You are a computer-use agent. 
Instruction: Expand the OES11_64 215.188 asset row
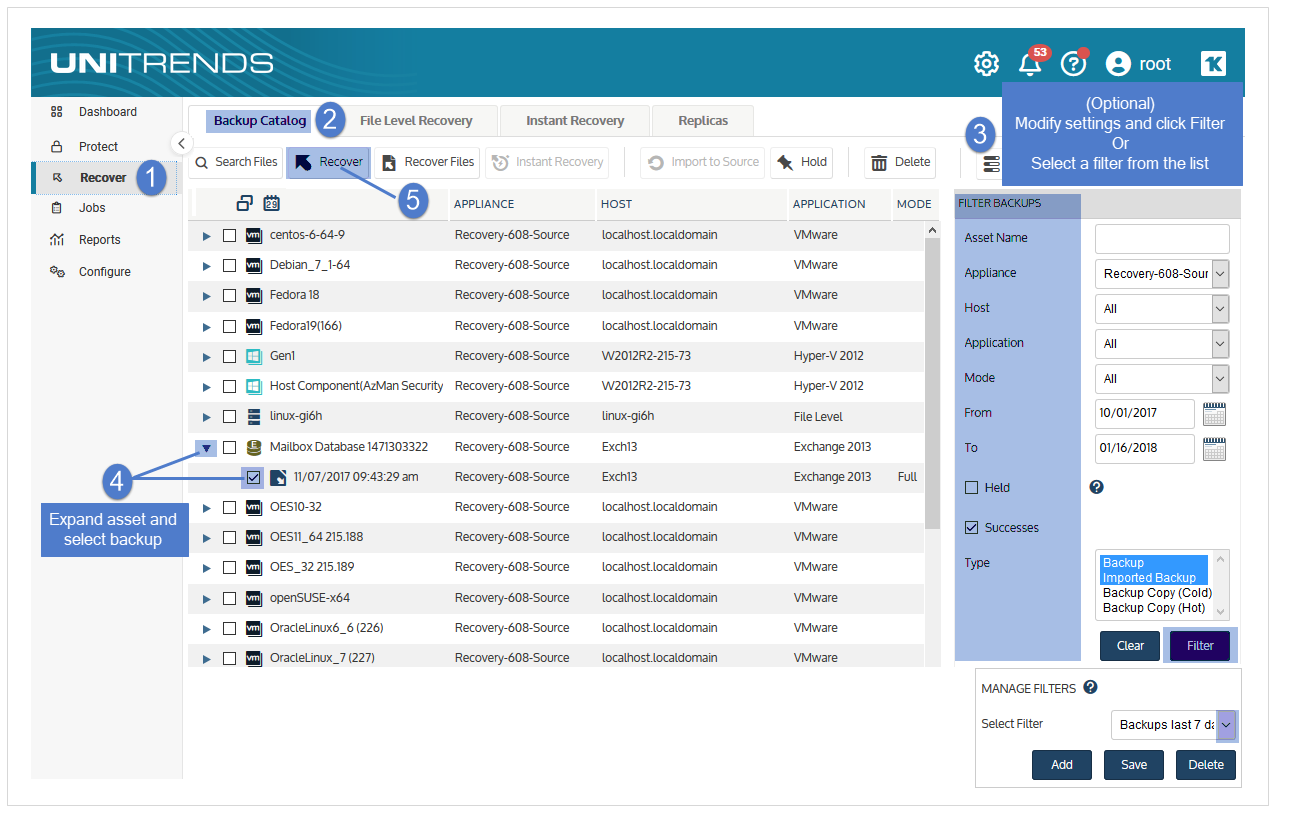(207, 538)
